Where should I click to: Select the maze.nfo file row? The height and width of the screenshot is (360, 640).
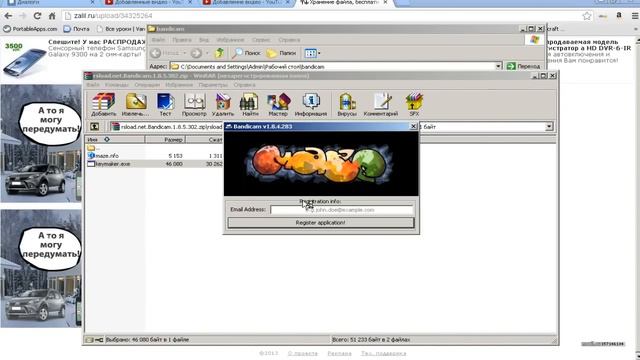(x=154, y=156)
